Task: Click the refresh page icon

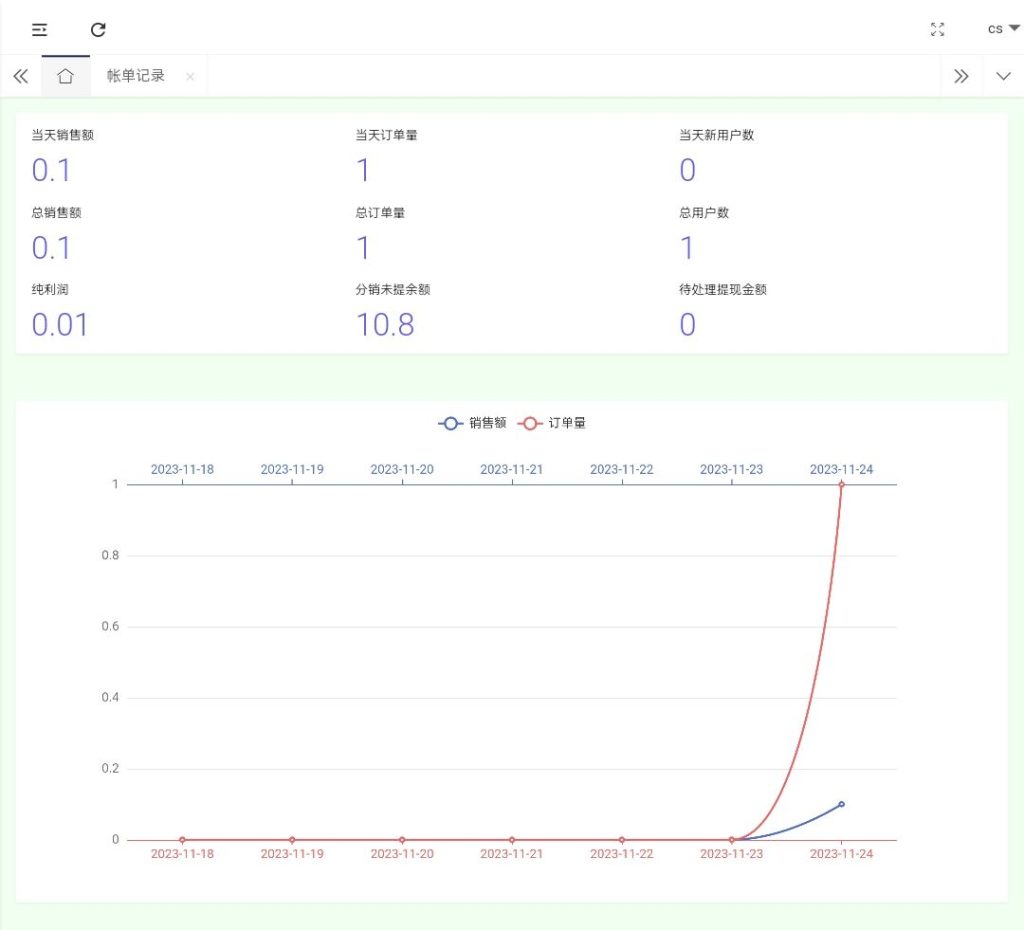Action: pos(98,29)
